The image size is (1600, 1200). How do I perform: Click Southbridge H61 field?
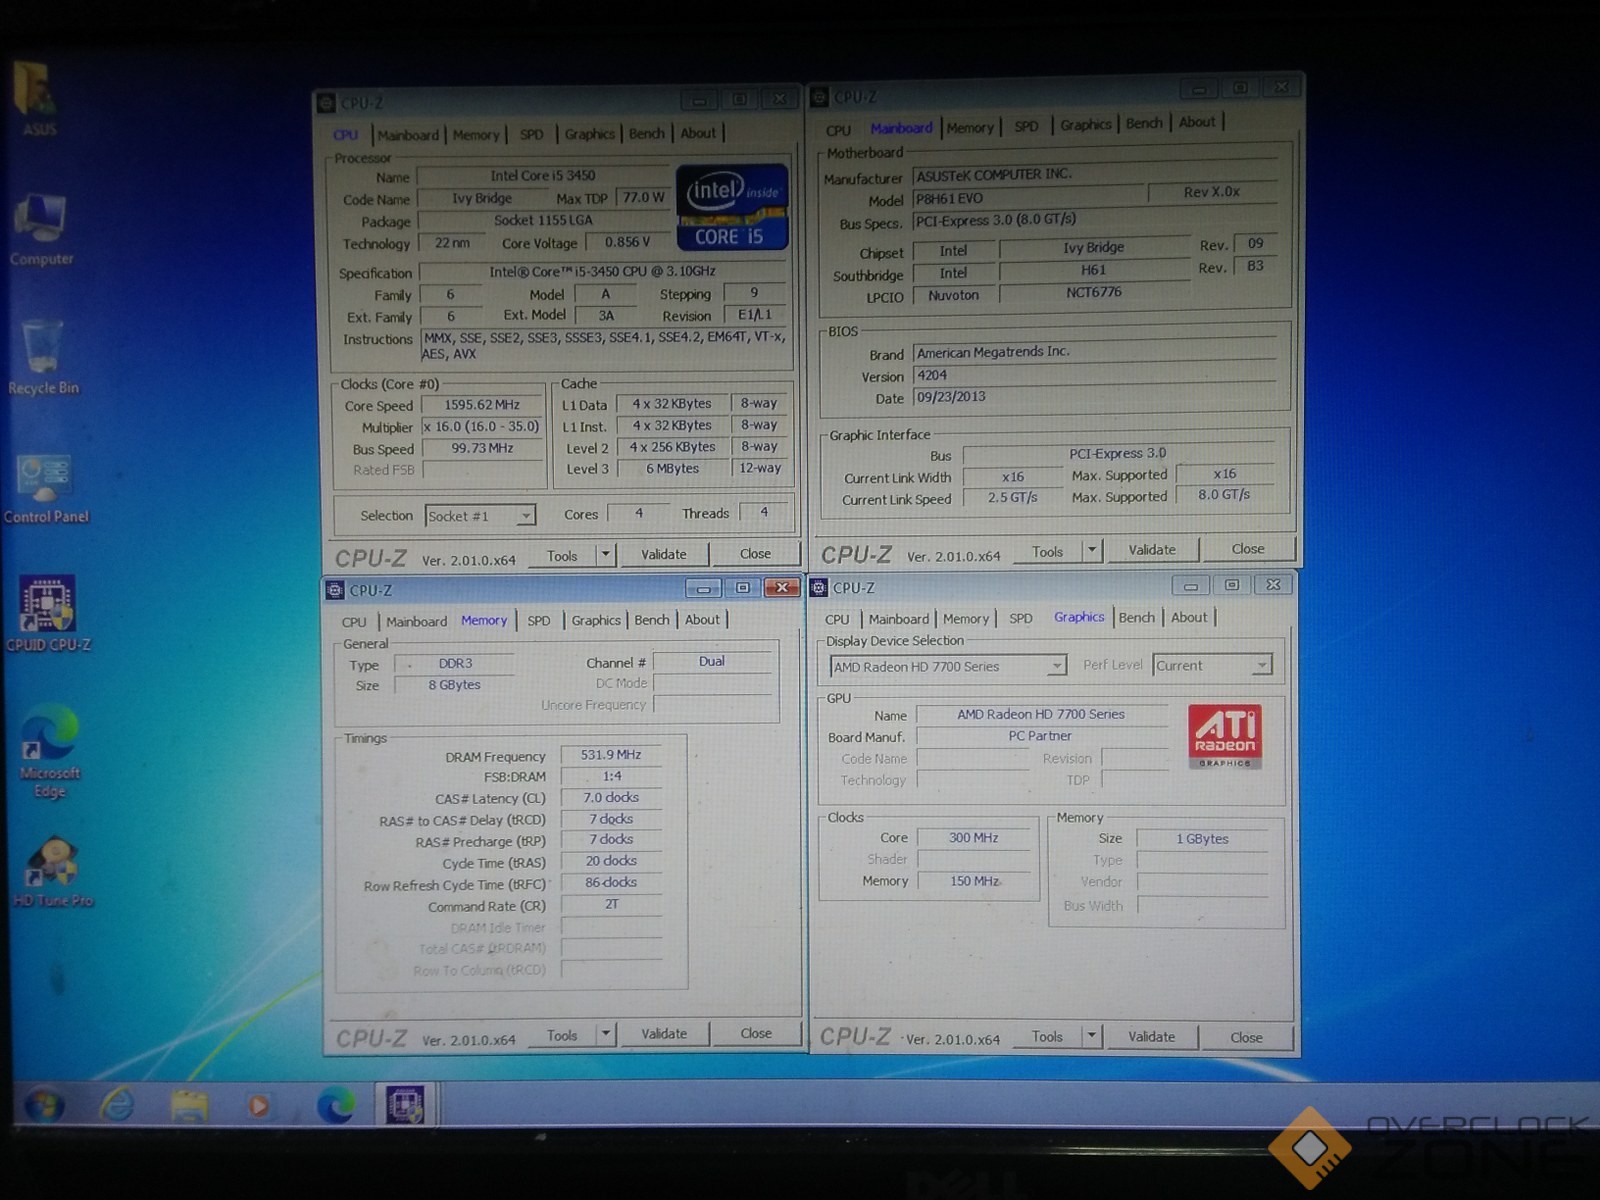click(1093, 270)
